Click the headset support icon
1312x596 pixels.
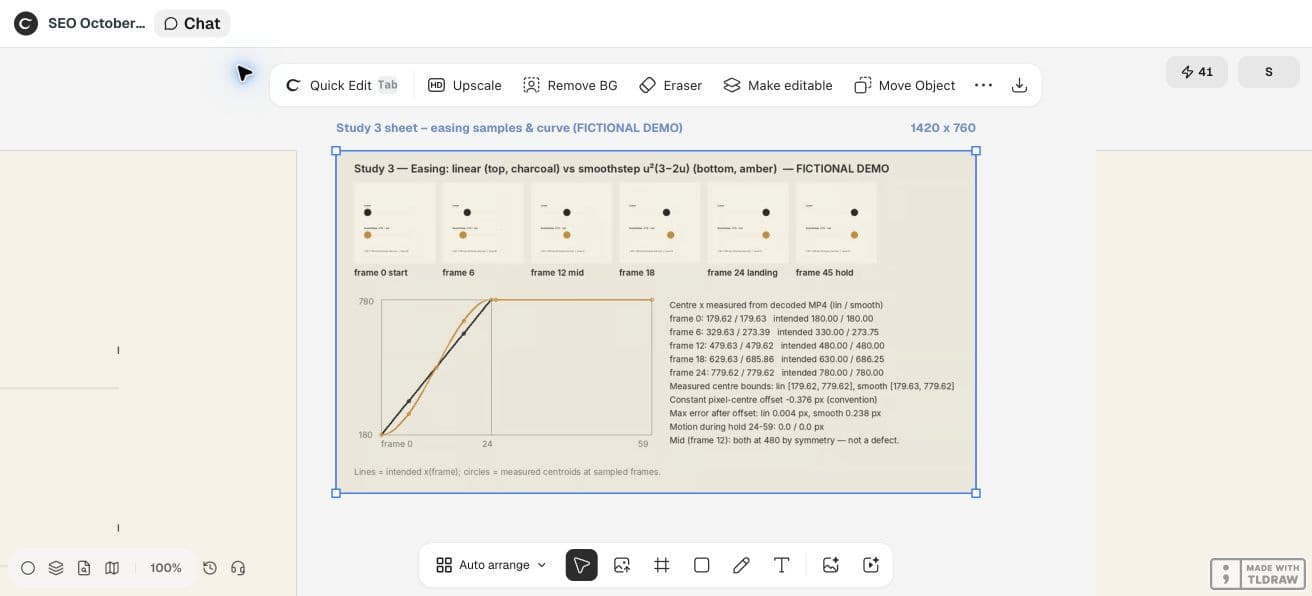(238, 568)
